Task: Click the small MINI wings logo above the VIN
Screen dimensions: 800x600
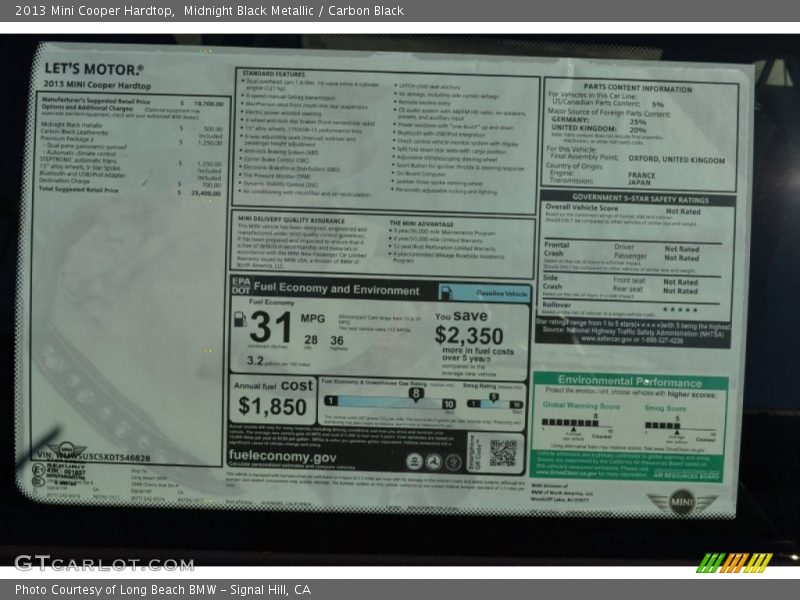Action: 67,448
